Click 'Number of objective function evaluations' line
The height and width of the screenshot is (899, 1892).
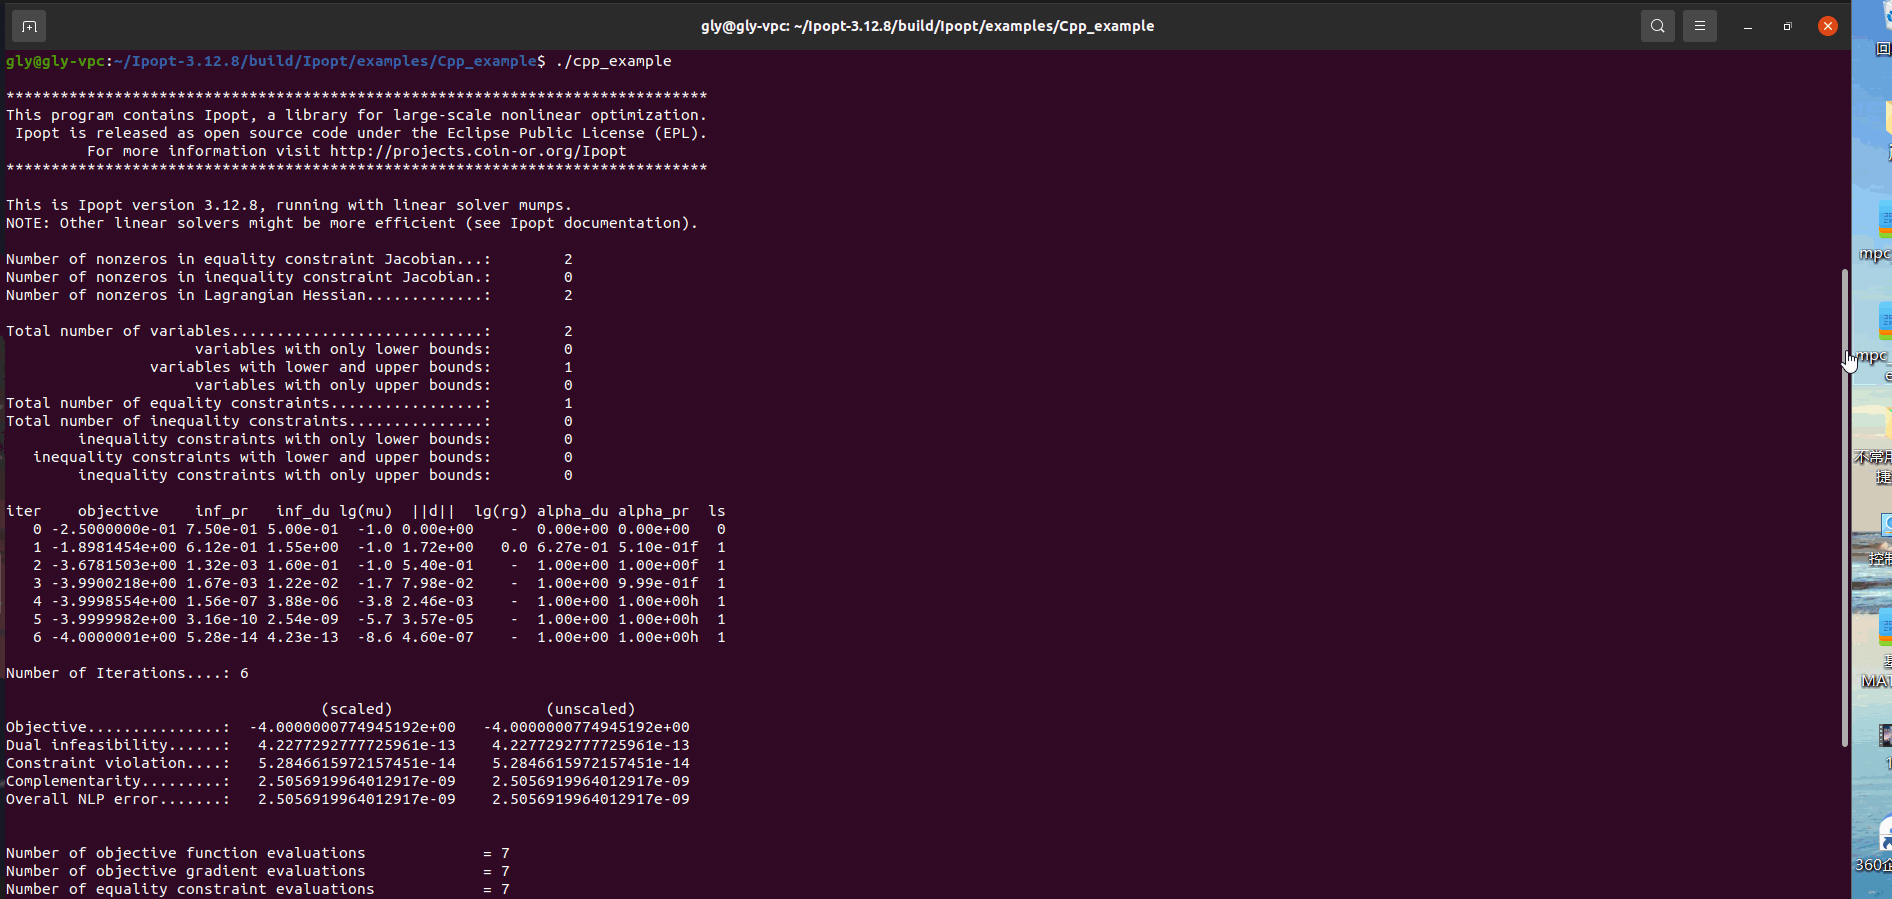pos(258,853)
